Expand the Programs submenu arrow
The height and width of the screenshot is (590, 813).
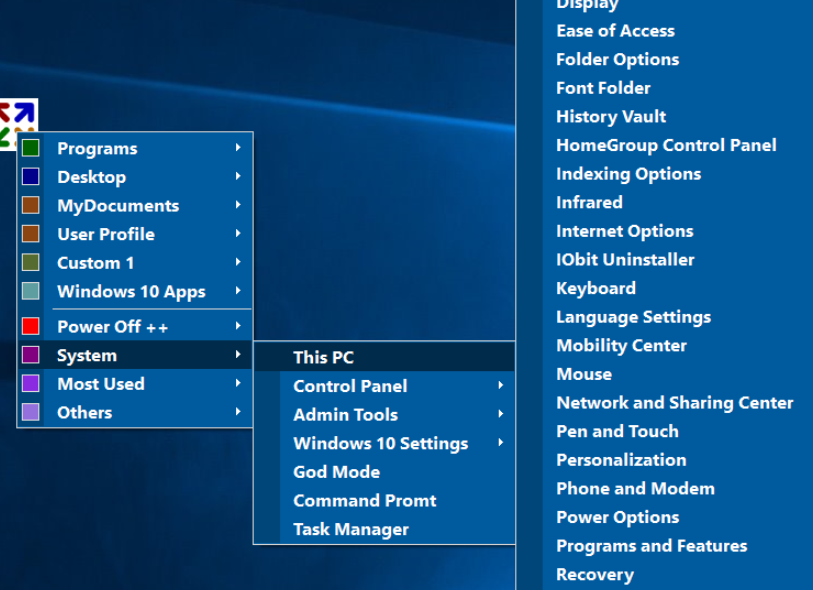click(238, 148)
